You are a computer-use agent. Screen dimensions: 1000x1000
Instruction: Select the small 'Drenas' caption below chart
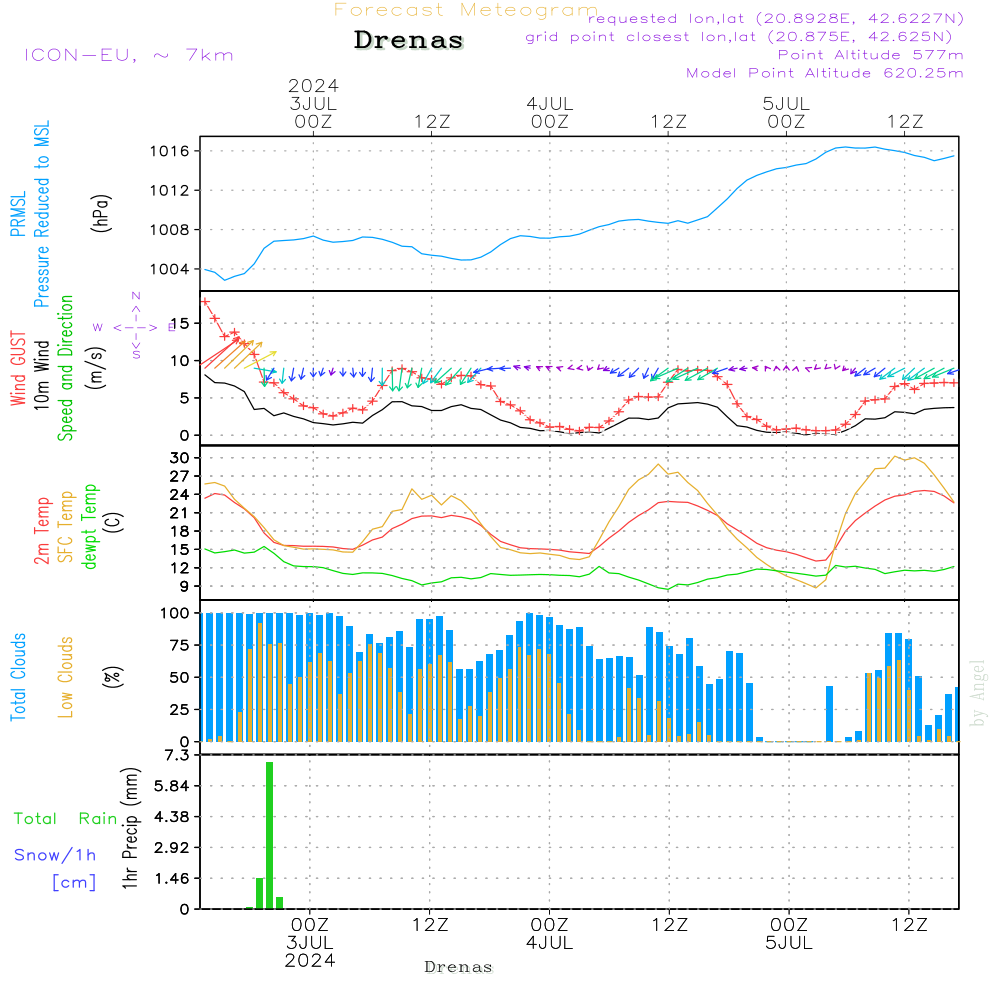point(458,967)
